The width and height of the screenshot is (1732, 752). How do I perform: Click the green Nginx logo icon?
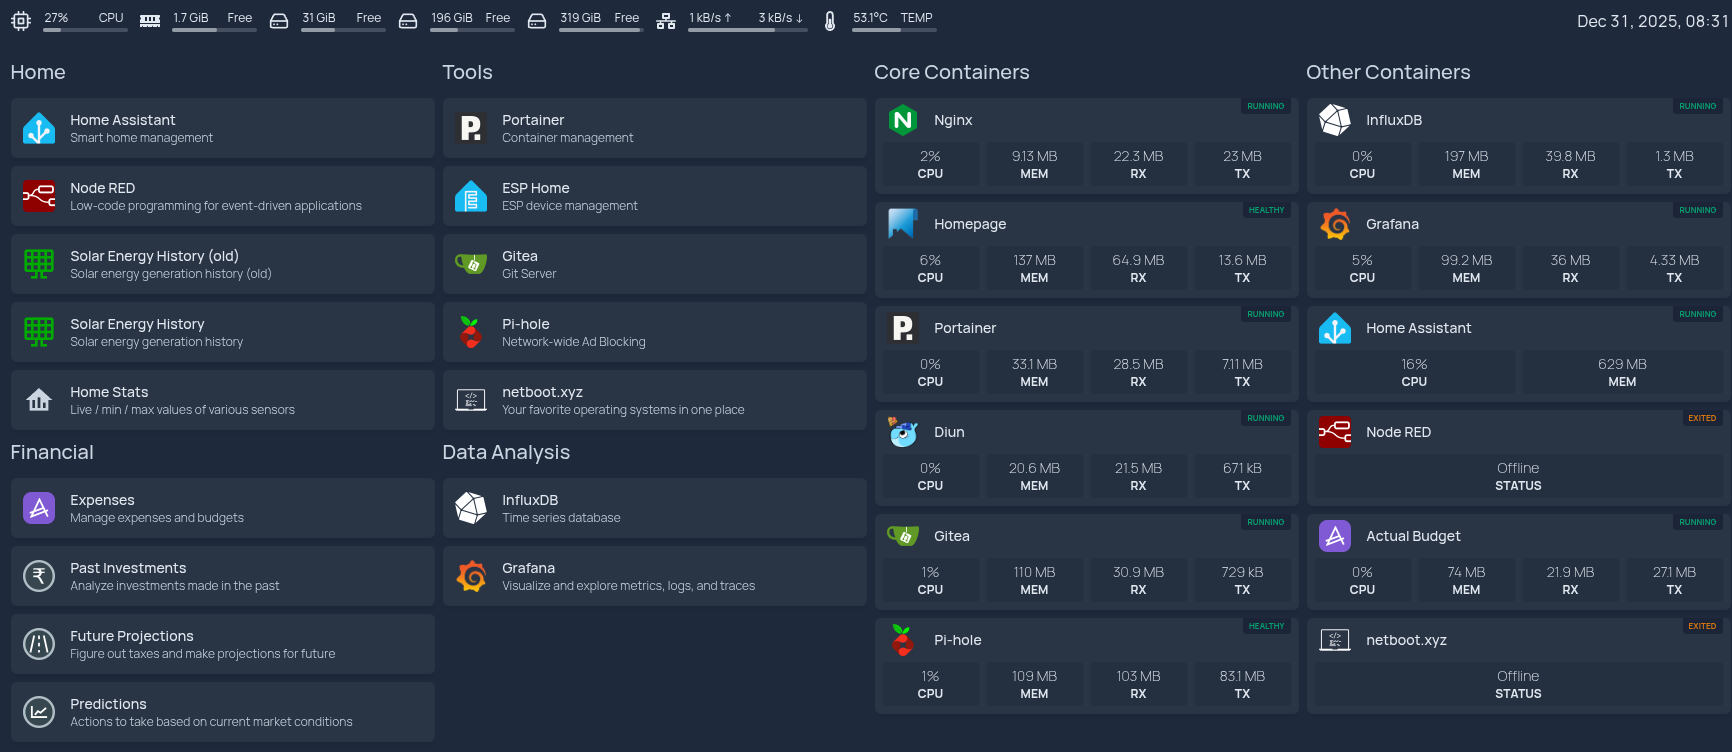(x=903, y=120)
